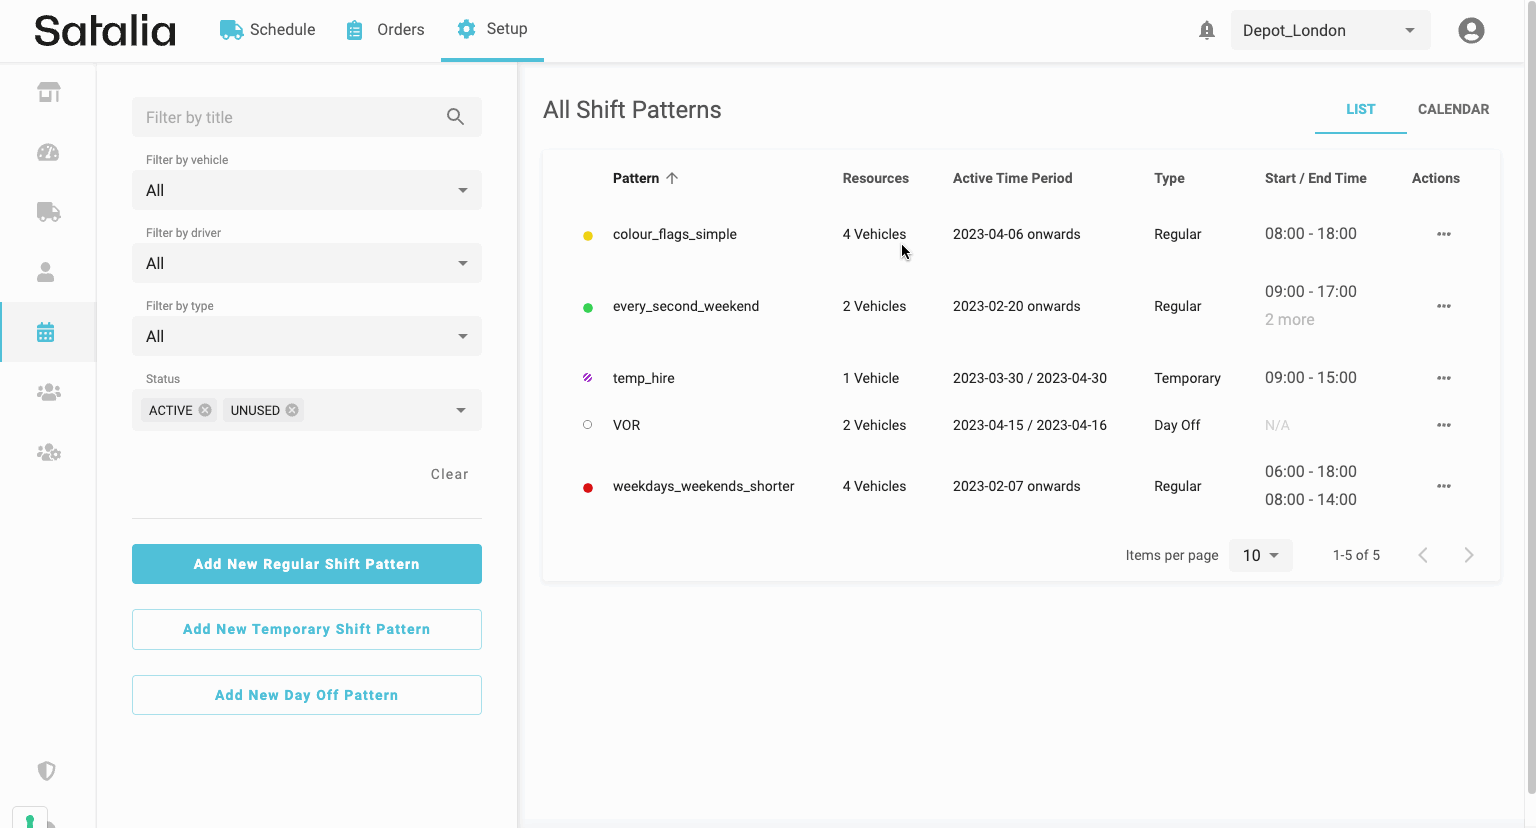Viewport: 1536px width, 828px height.
Task: Remove the UNUSED status chip
Action: 292,410
